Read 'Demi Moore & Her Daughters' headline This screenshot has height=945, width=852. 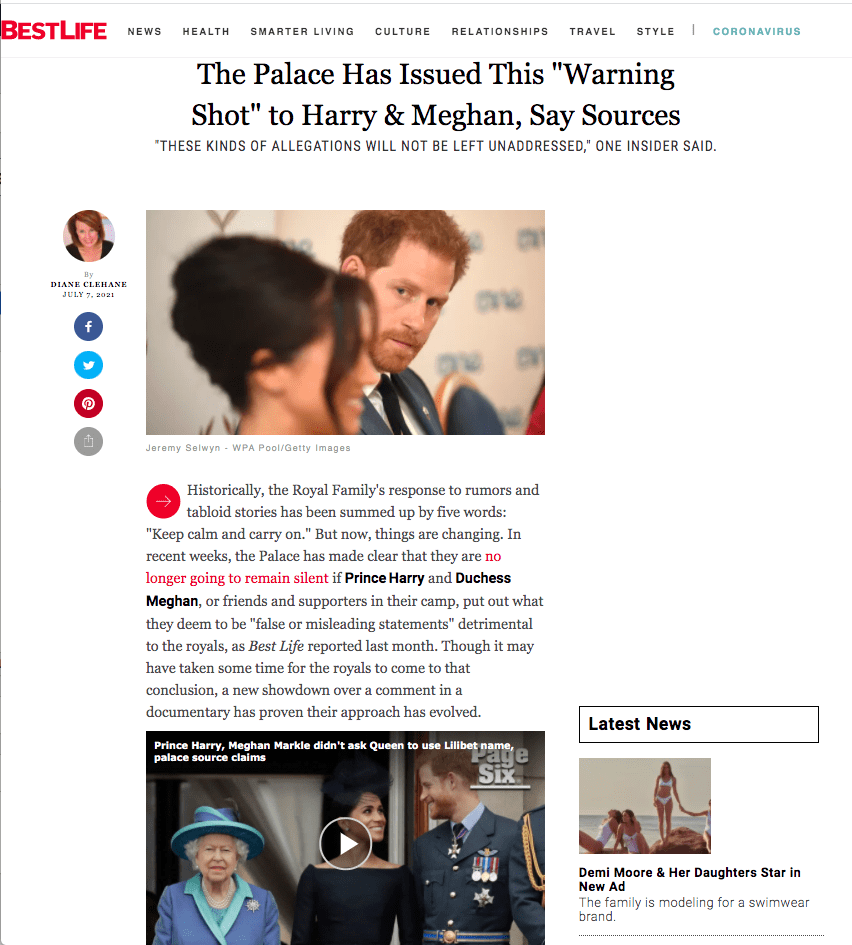click(690, 879)
